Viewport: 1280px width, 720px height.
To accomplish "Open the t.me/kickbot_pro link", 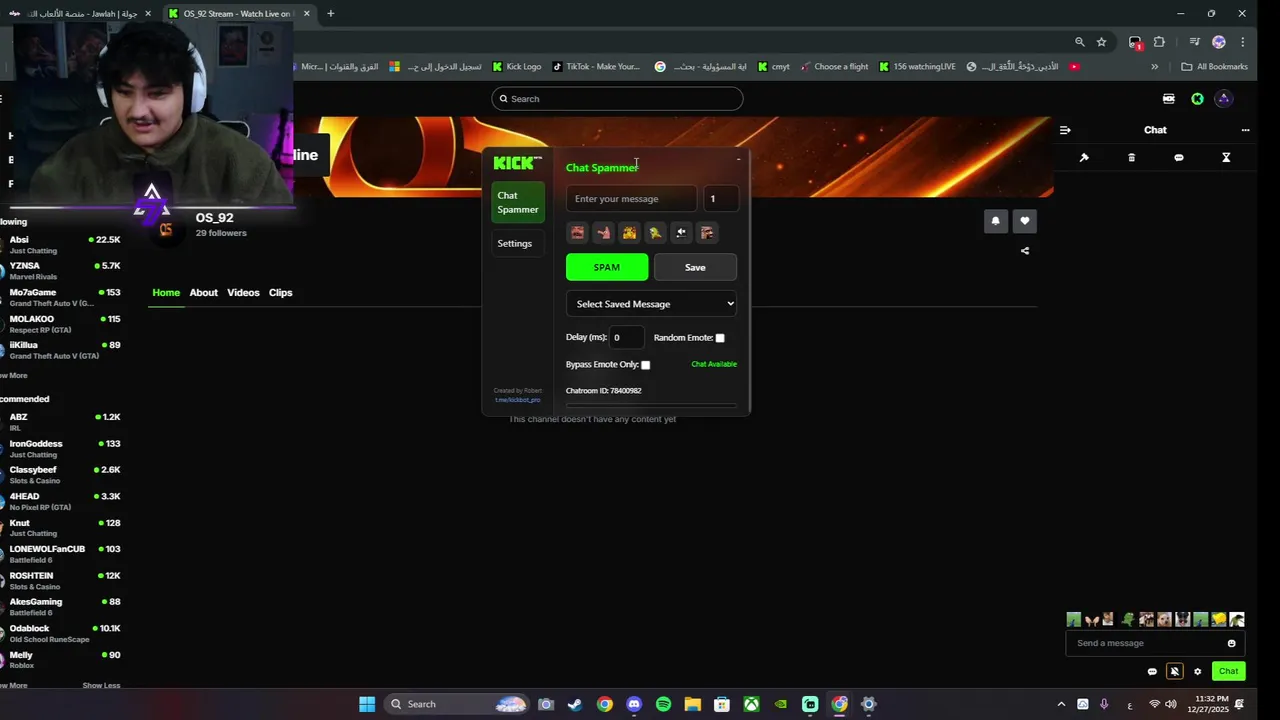I will pyautogui.click(x=517, y=400).
